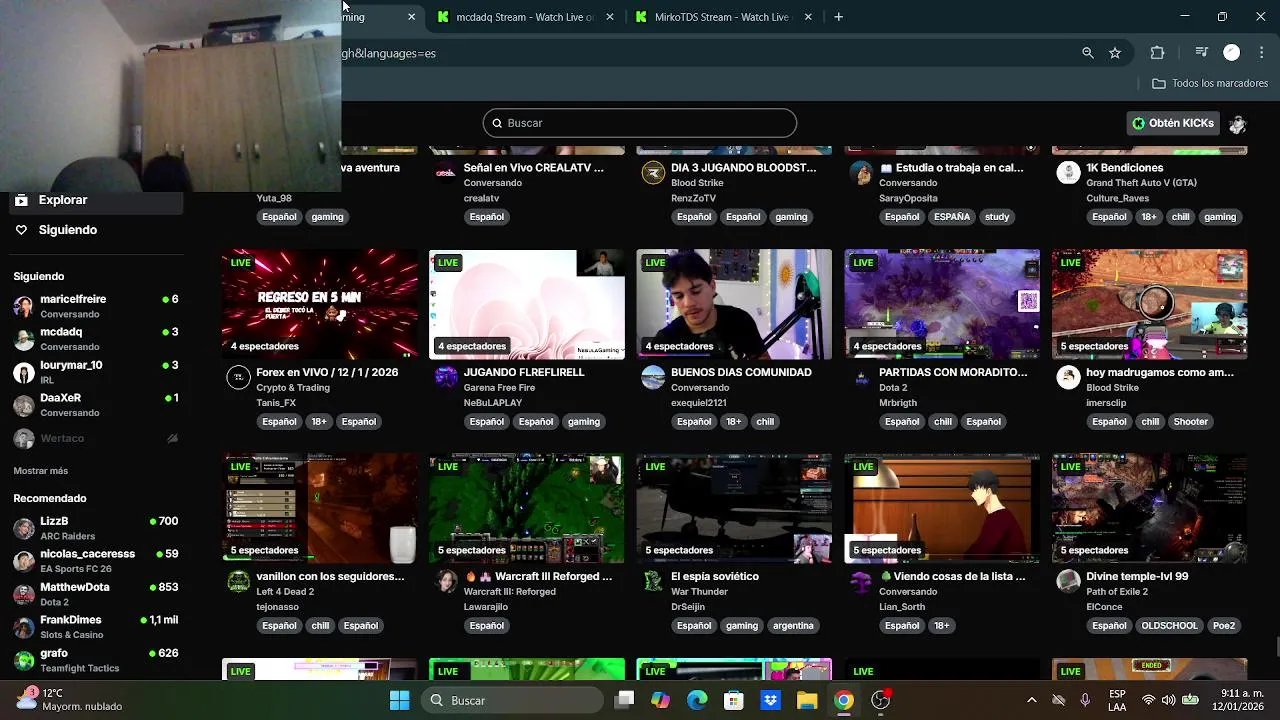Open the browser extensions puzzle icon
The width and height of the screenshot is (1280, 720).
pos(1157,53)
